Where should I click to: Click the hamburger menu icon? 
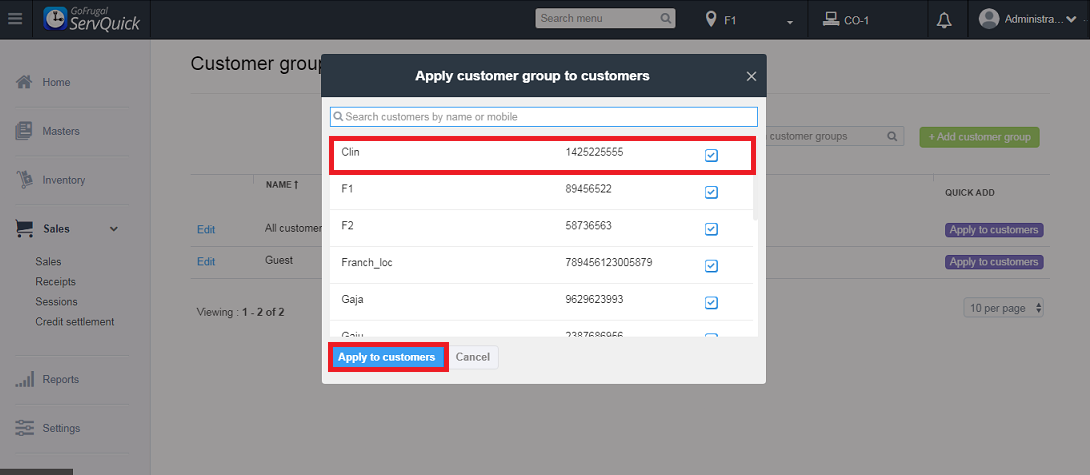pos(15,19)
